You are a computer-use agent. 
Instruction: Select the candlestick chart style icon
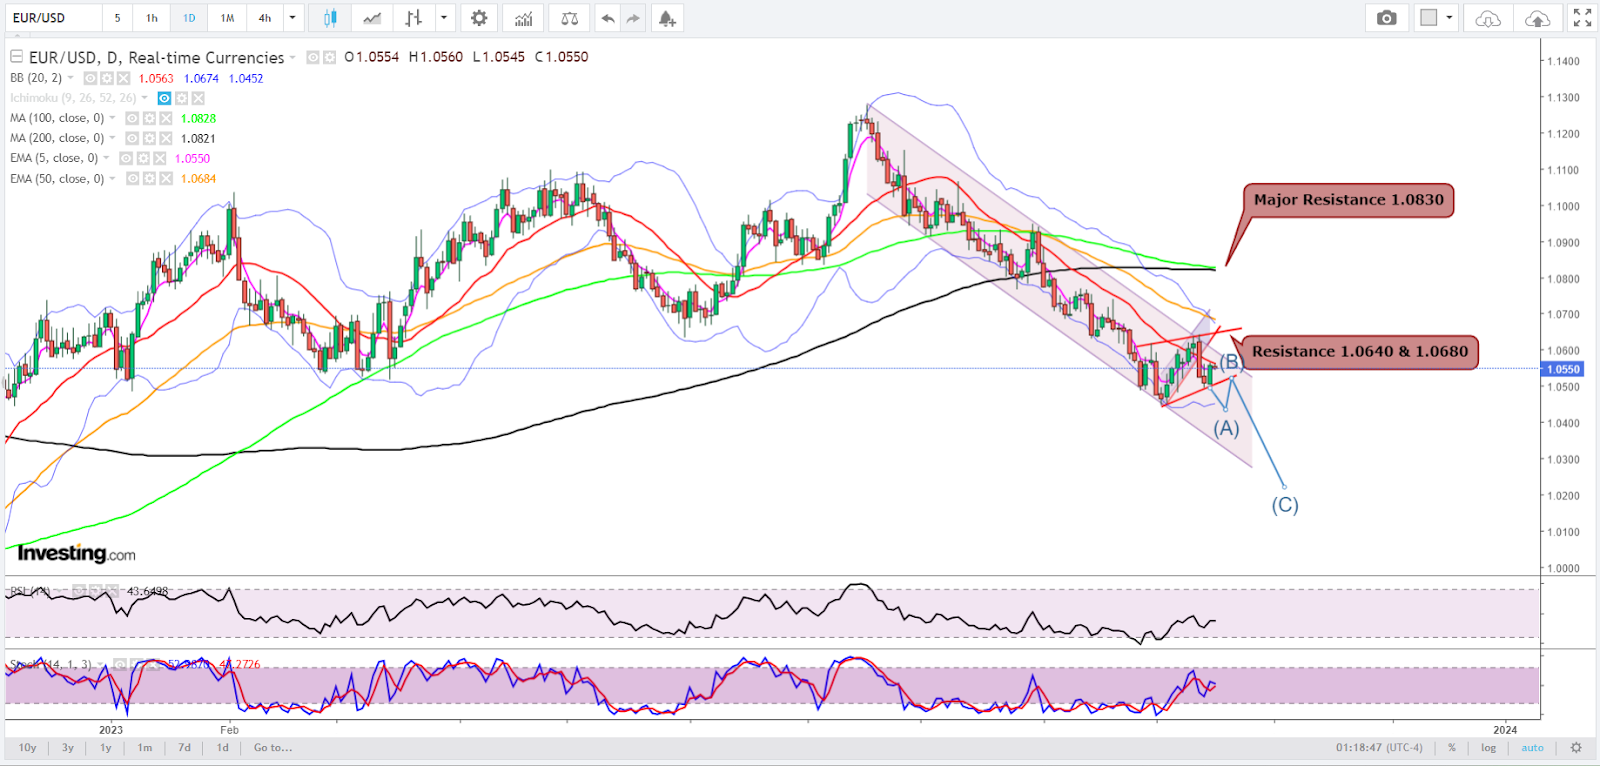click(329, 18)
